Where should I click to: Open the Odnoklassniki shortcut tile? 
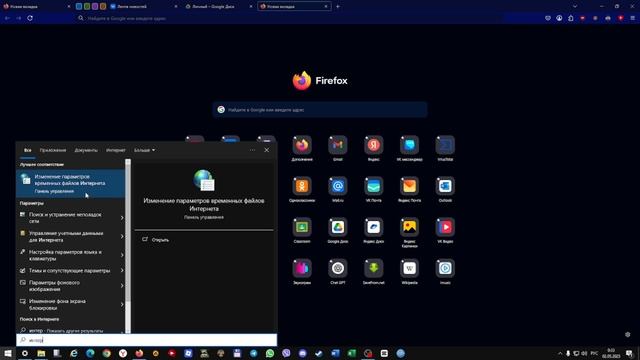click(302, 186)
